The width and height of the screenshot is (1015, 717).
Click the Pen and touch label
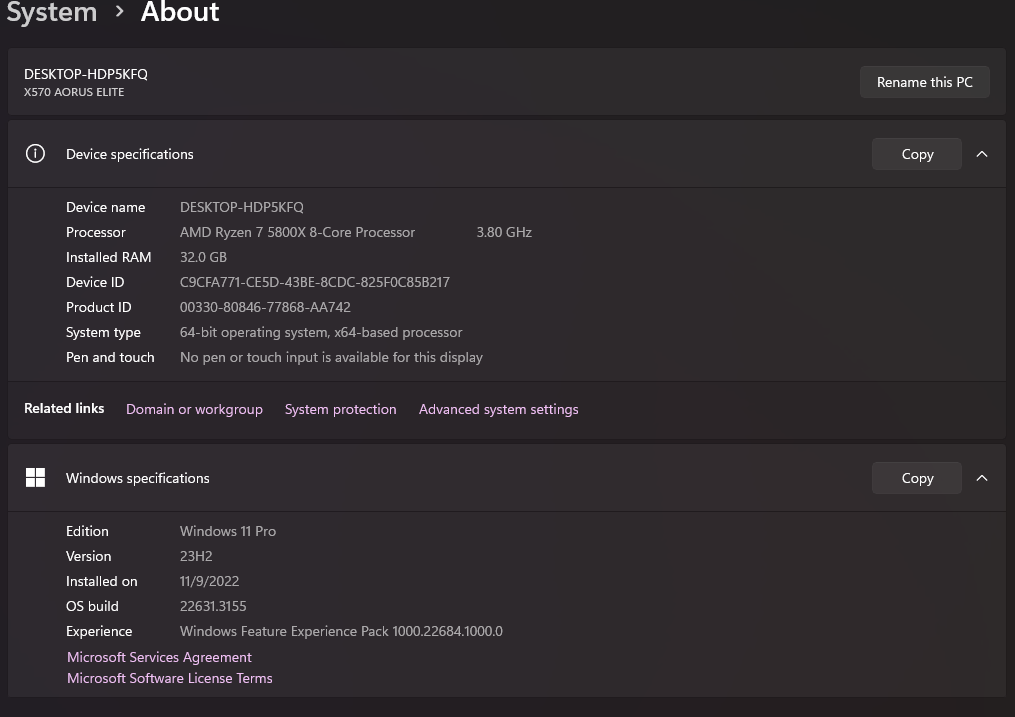click(110, 357)
